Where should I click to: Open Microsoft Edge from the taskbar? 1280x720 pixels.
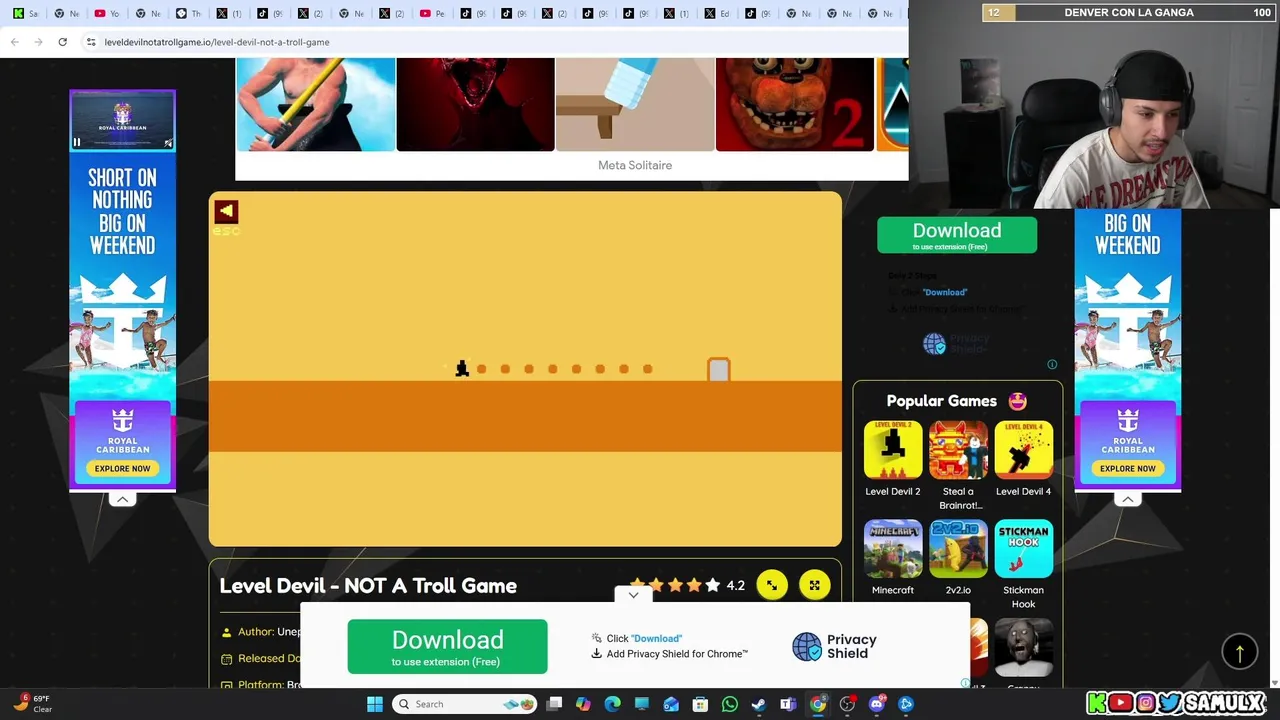point(612,704)
